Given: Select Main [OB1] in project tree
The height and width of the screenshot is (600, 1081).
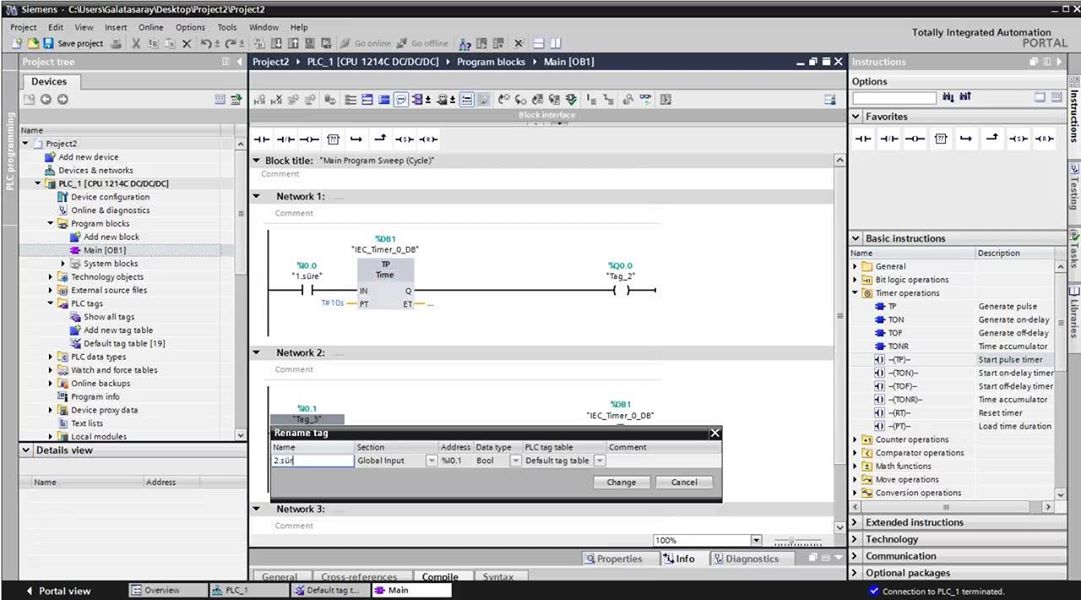Looking at the screenshot, I should (104, 250).
